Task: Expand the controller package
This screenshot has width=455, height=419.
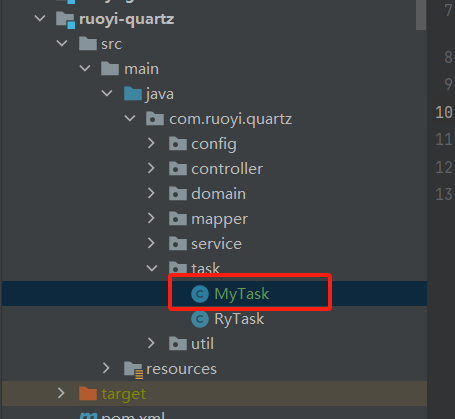Action: coord(151,168)
